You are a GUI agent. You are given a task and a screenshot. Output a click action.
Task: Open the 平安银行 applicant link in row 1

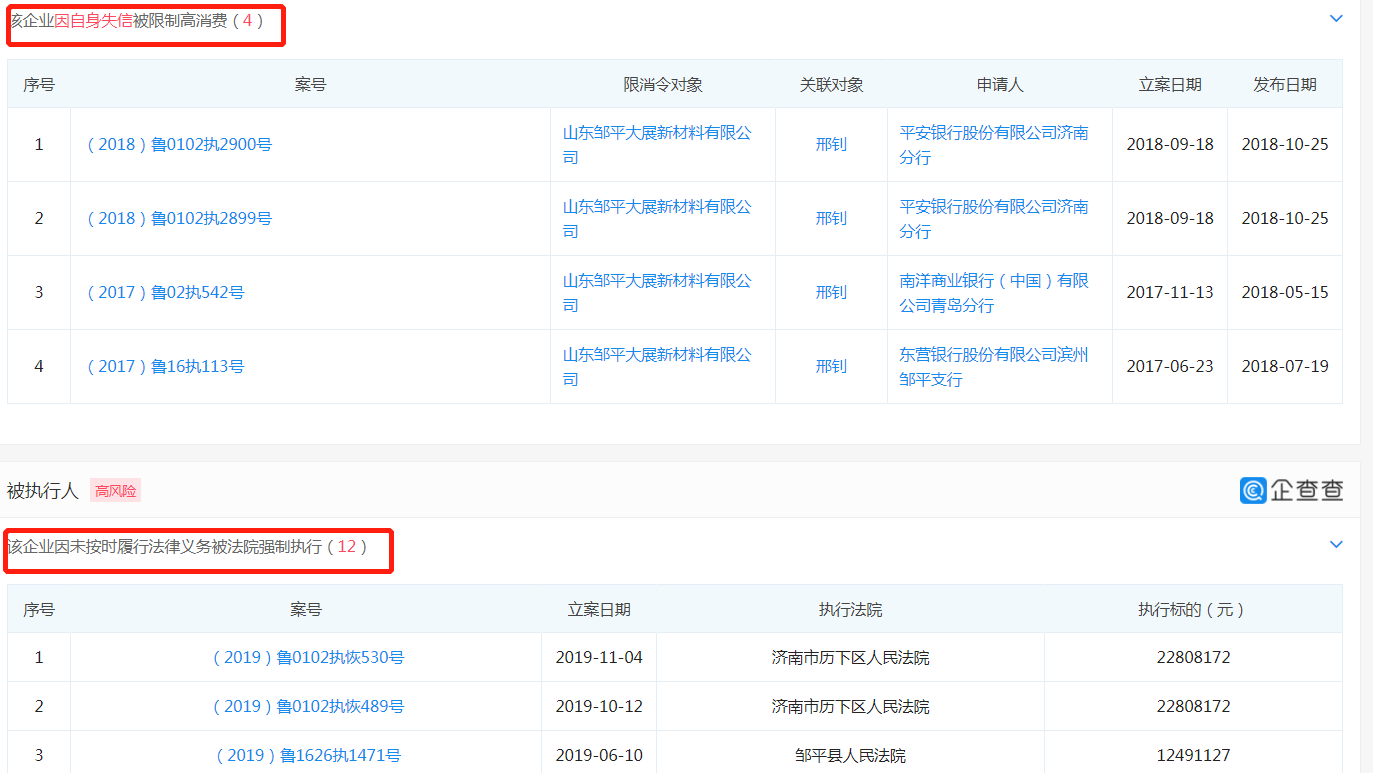[993, 144]
